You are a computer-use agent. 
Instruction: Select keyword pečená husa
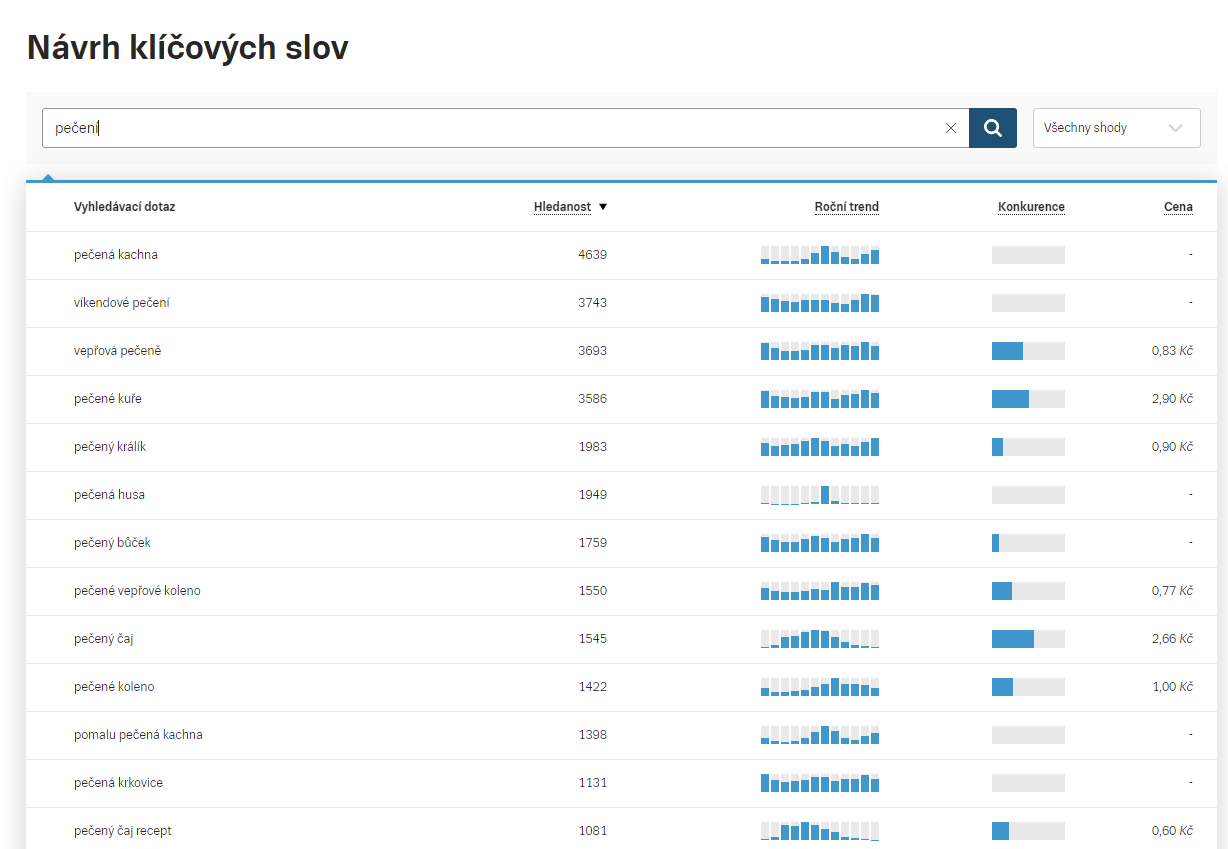coord(109,495)
